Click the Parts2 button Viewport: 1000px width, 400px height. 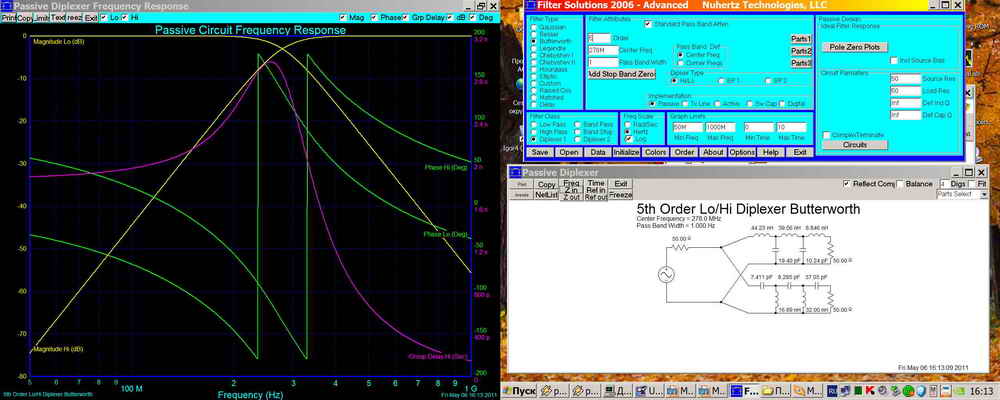[801, 51]
